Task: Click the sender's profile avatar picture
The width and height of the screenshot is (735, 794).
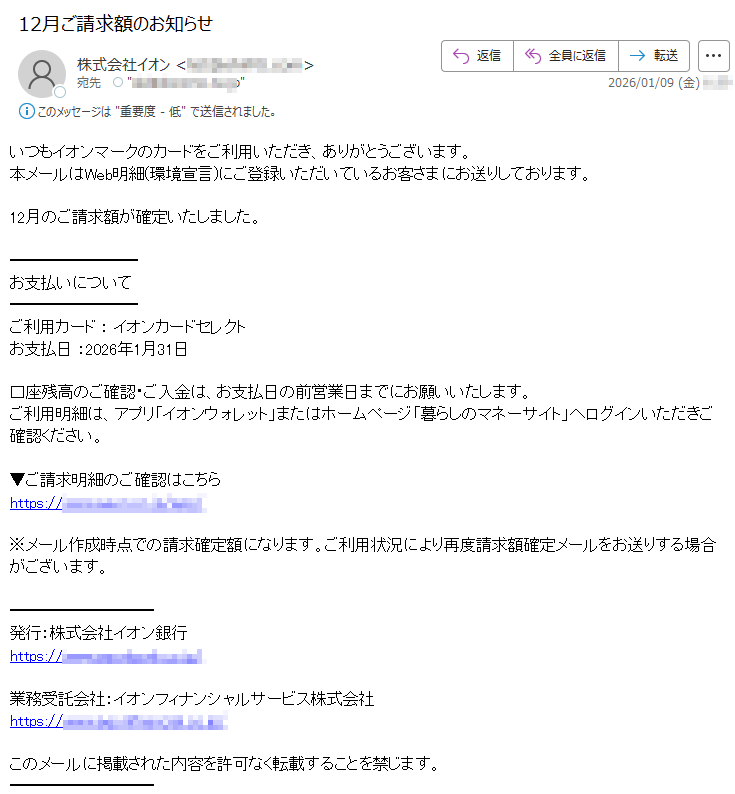Action: (42, 74)
